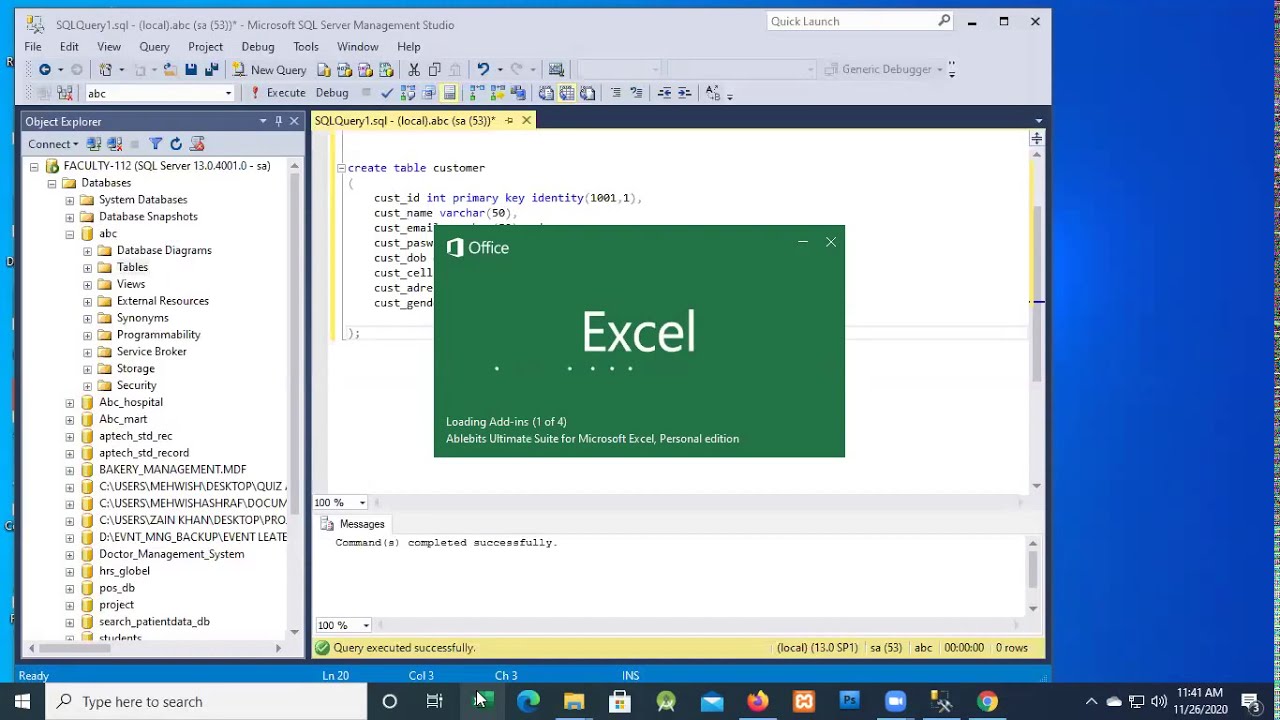Click the taskbar search box
The height and width of the screenshot is (720, 1280).
207,702
